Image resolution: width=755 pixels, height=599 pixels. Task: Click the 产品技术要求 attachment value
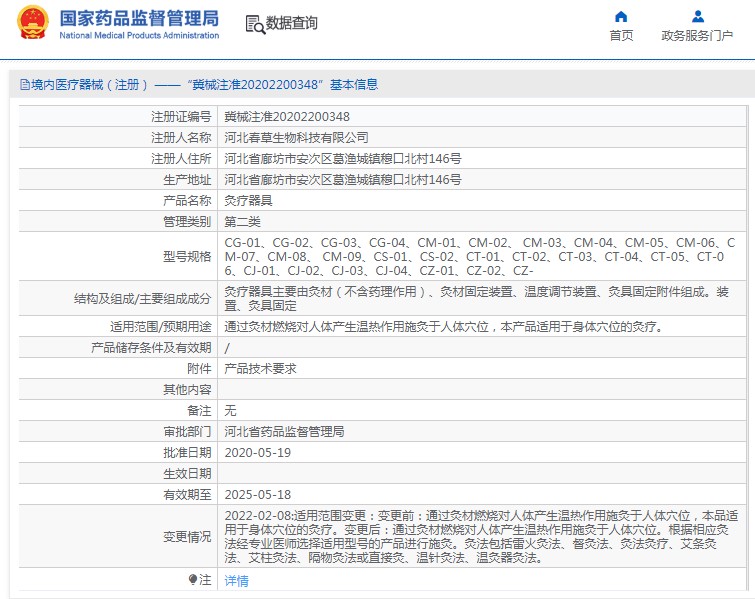point(260,368)
